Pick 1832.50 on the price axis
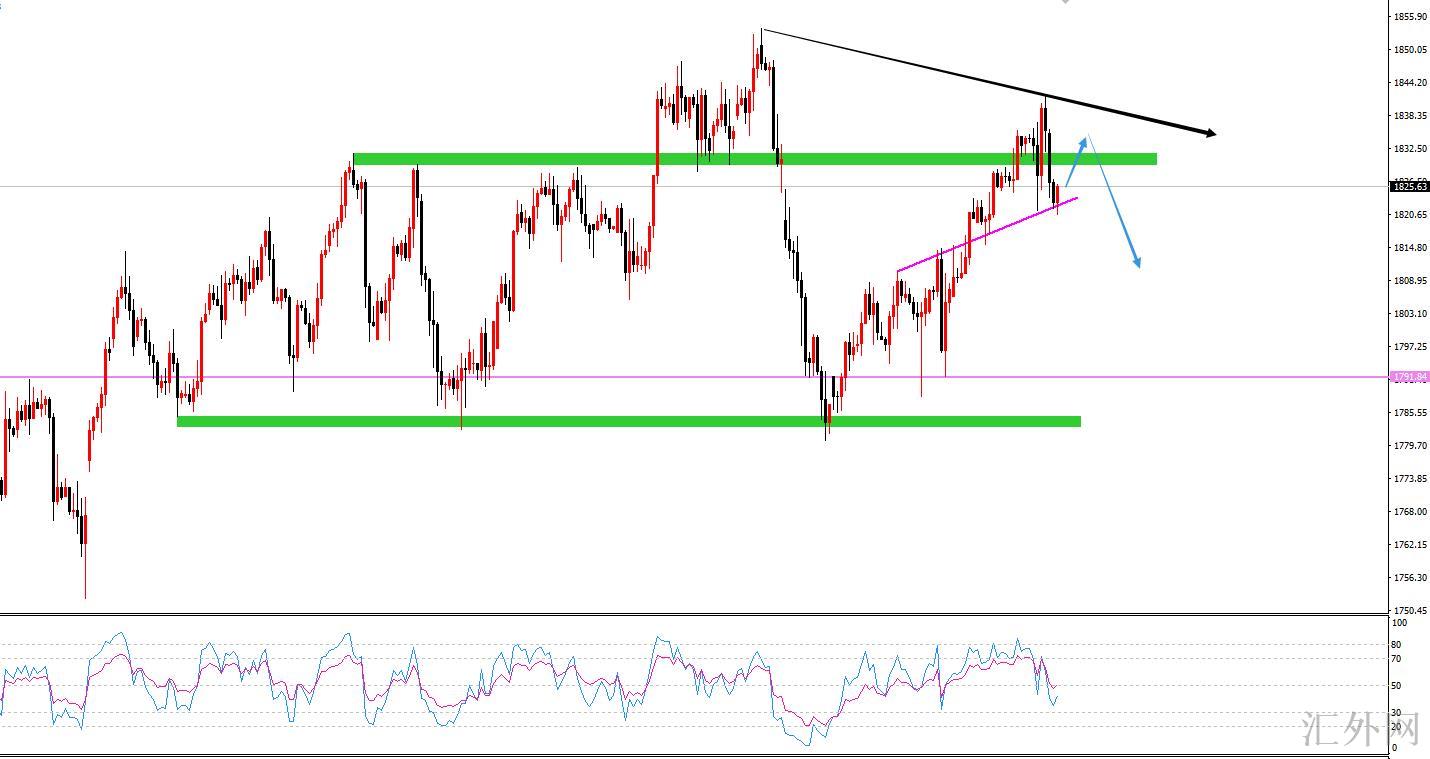This screenshot has width=1430, height=759. (1409, 149)
